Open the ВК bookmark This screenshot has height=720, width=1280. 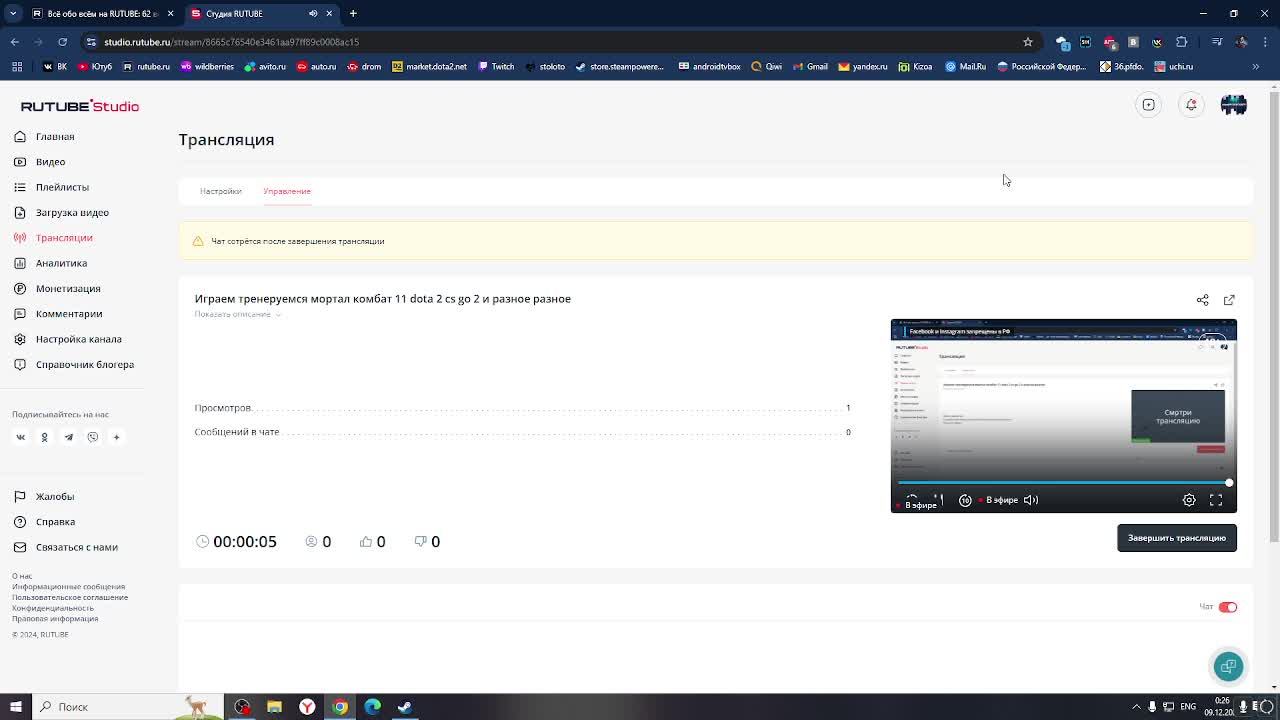click(x=55, y=67)
